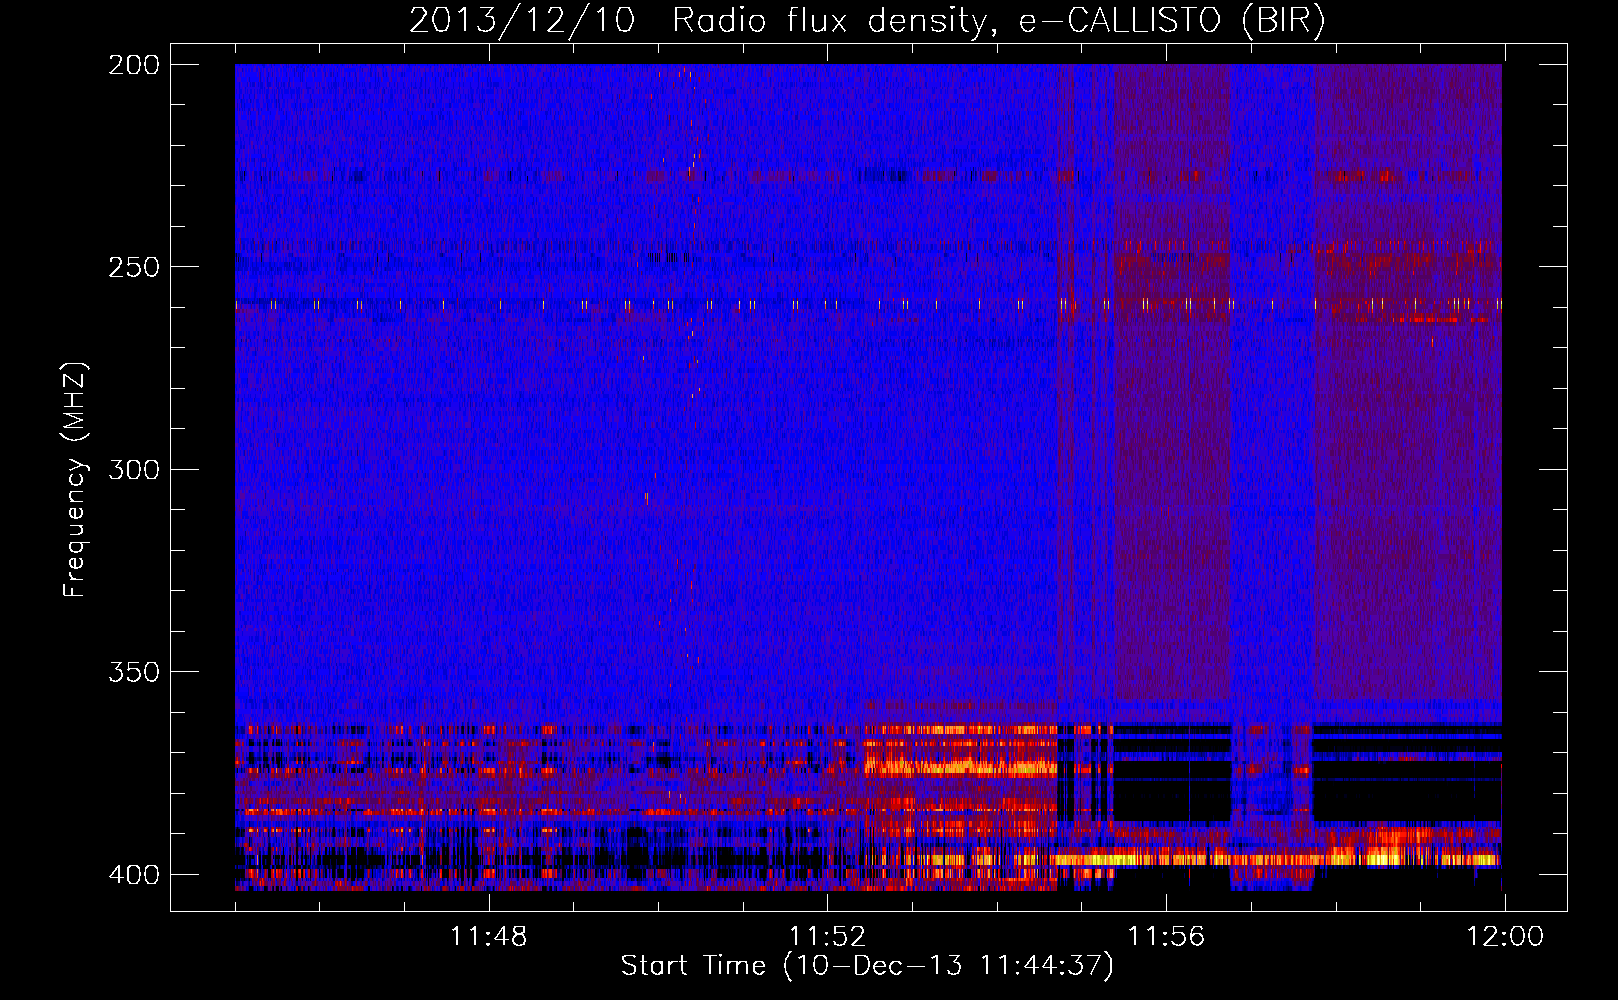Screen dimensions: 1618x1000
Task: Select the '200' frequency axis label
Action: point(133,65)
